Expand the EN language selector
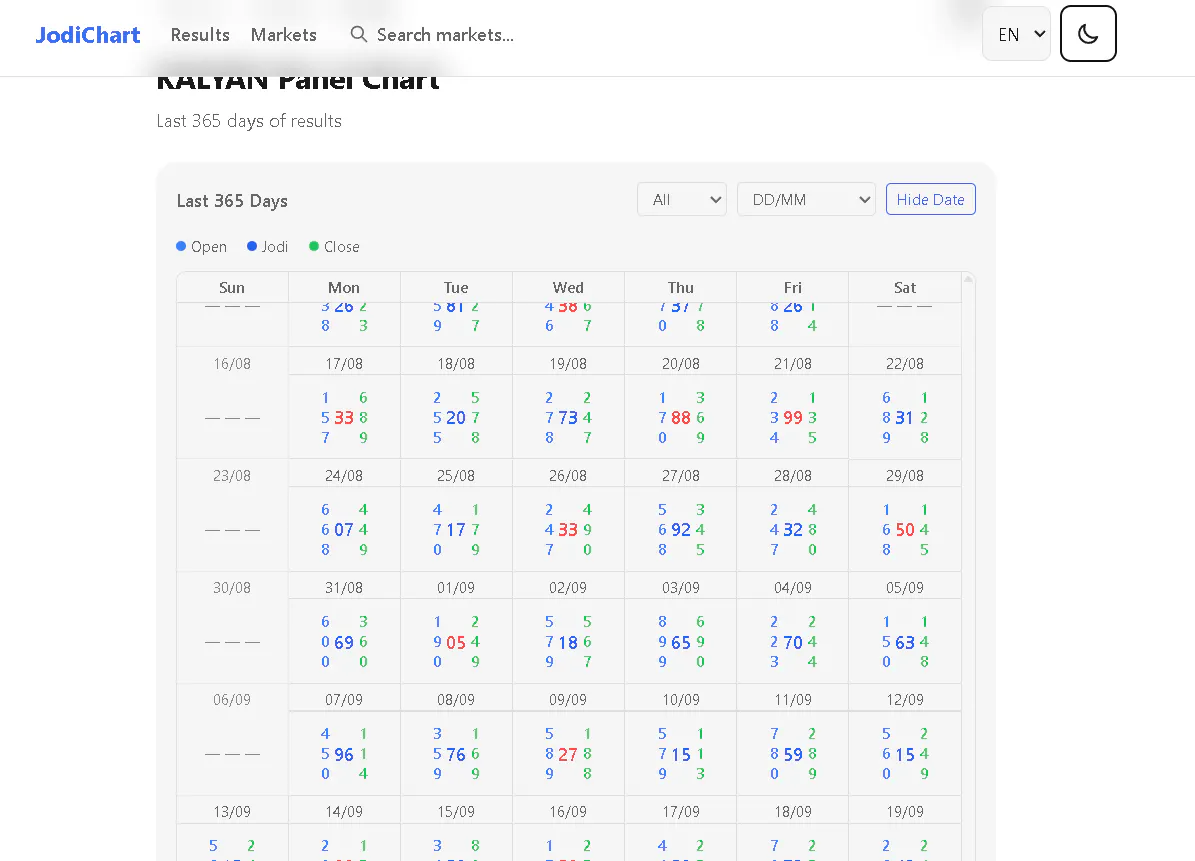 click(x=1017, y=34)
